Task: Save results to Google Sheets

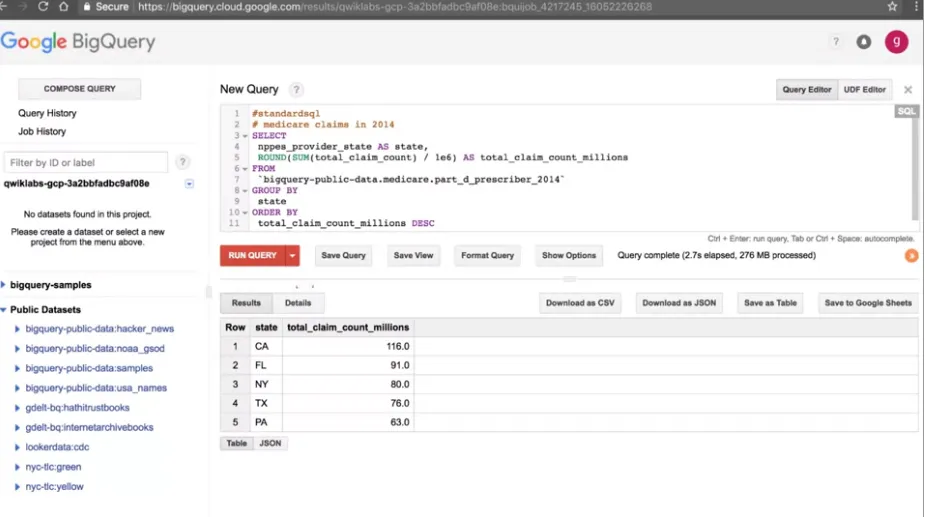Action: (x=868, y=303)
